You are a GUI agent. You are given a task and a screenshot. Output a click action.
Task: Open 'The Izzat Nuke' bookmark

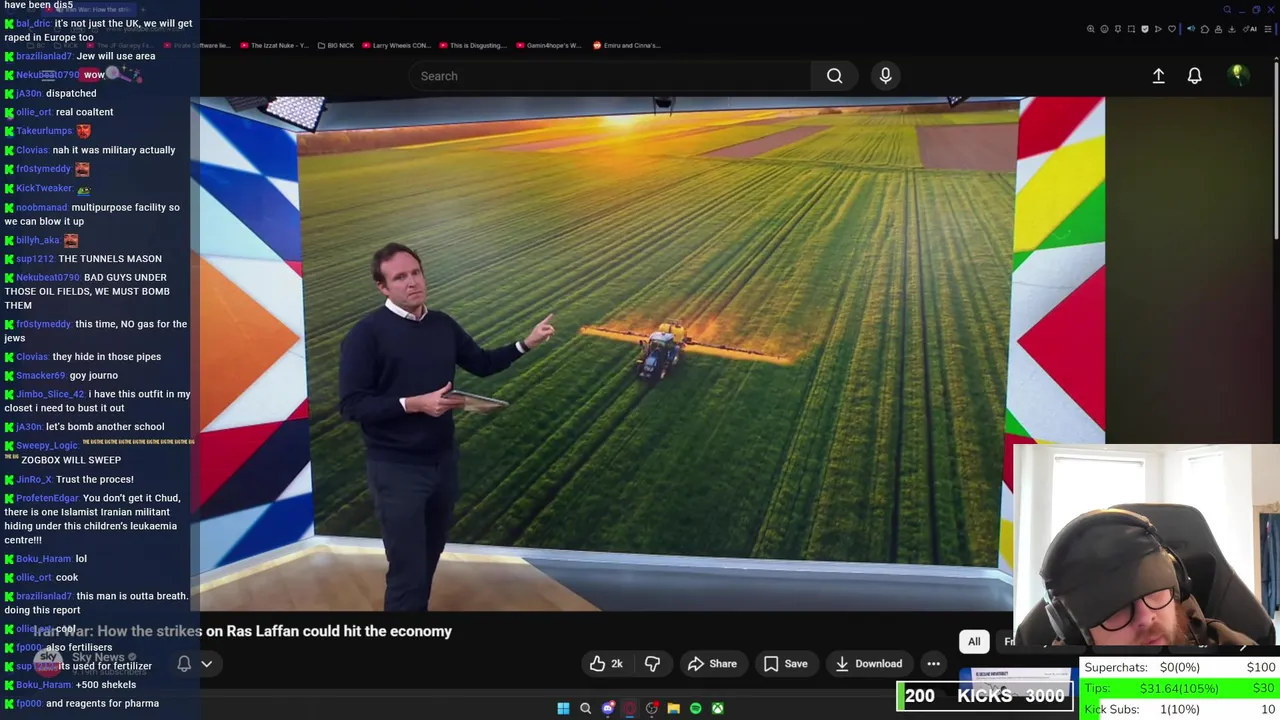[275, 45]
